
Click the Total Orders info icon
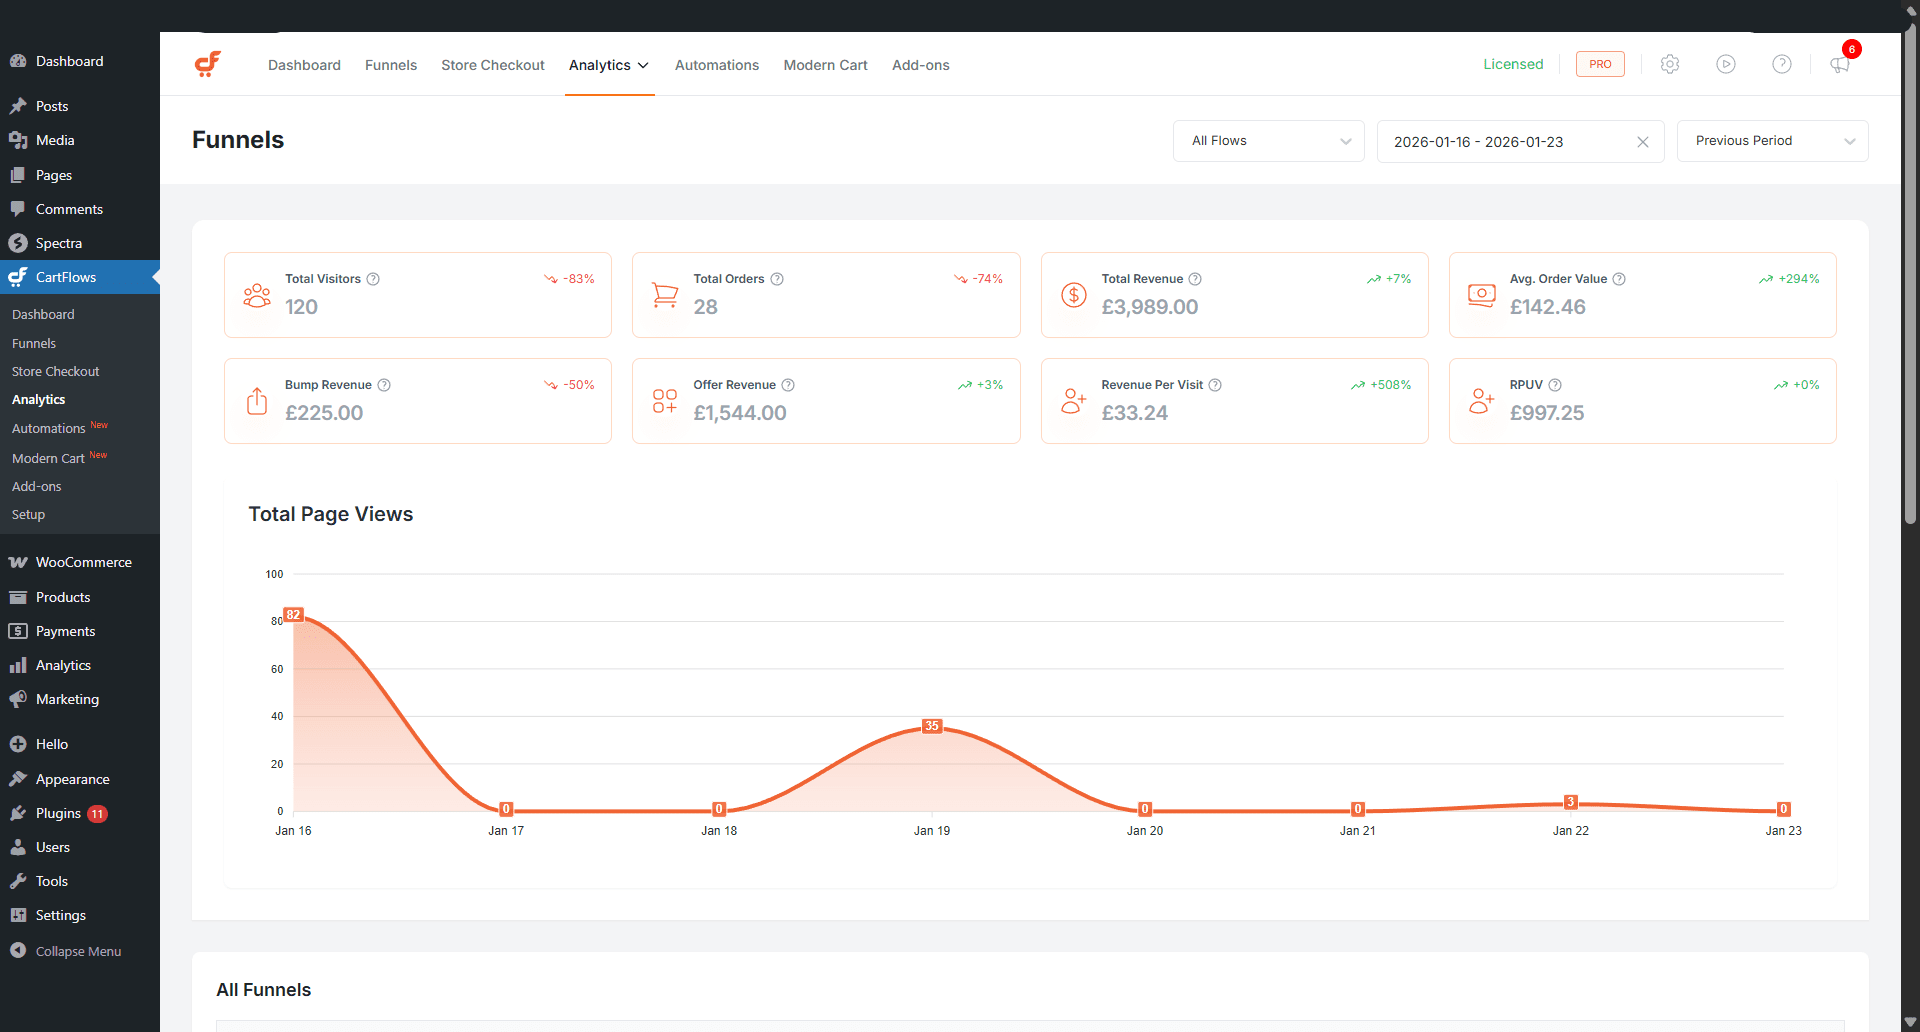tap(777, 279)
